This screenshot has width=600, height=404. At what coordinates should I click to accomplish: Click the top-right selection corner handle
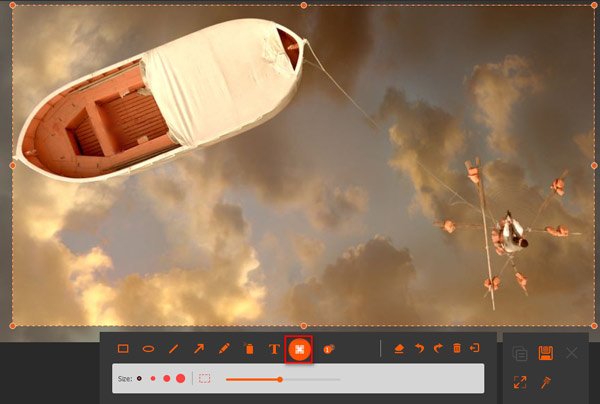coord(594,5)
